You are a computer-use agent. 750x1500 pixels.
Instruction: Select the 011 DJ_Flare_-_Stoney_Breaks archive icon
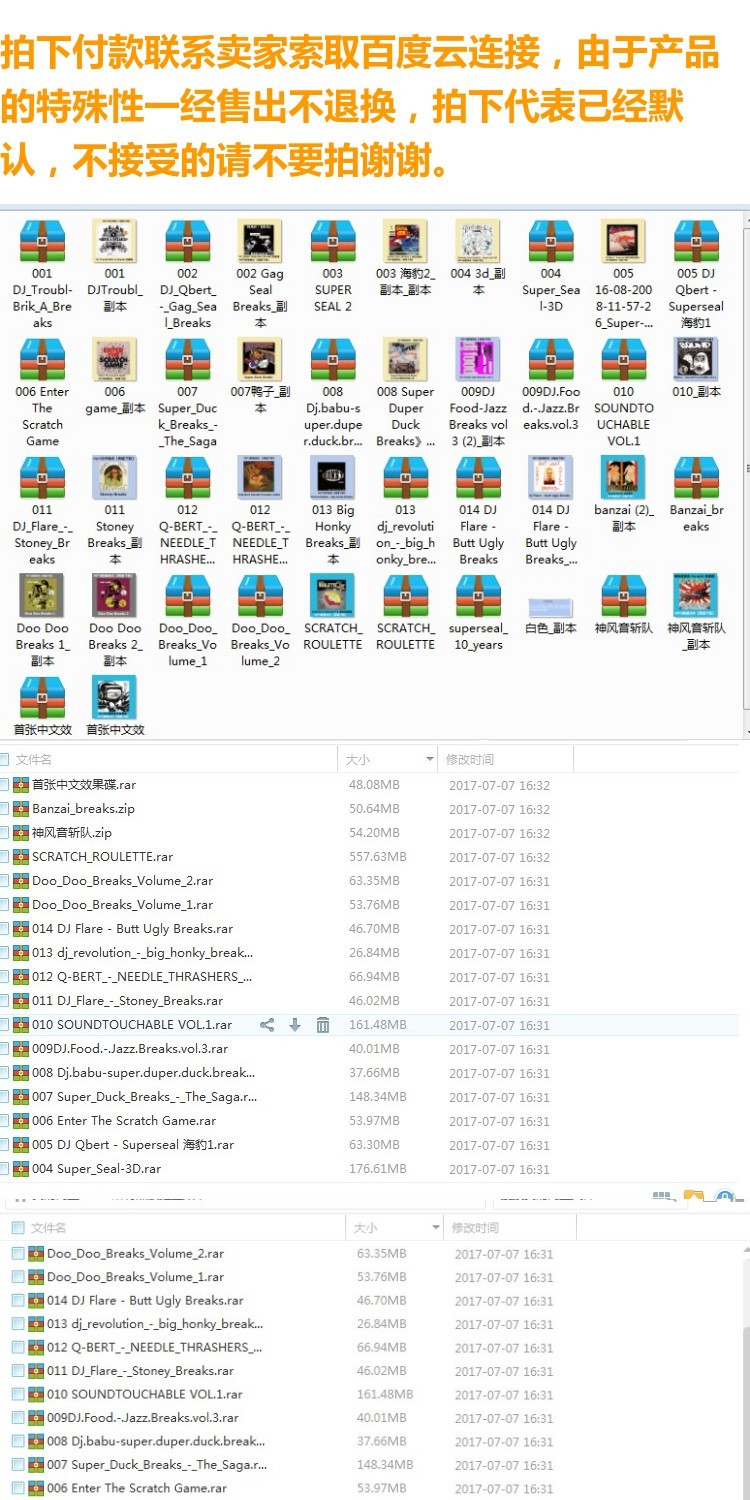coord(42,478)
